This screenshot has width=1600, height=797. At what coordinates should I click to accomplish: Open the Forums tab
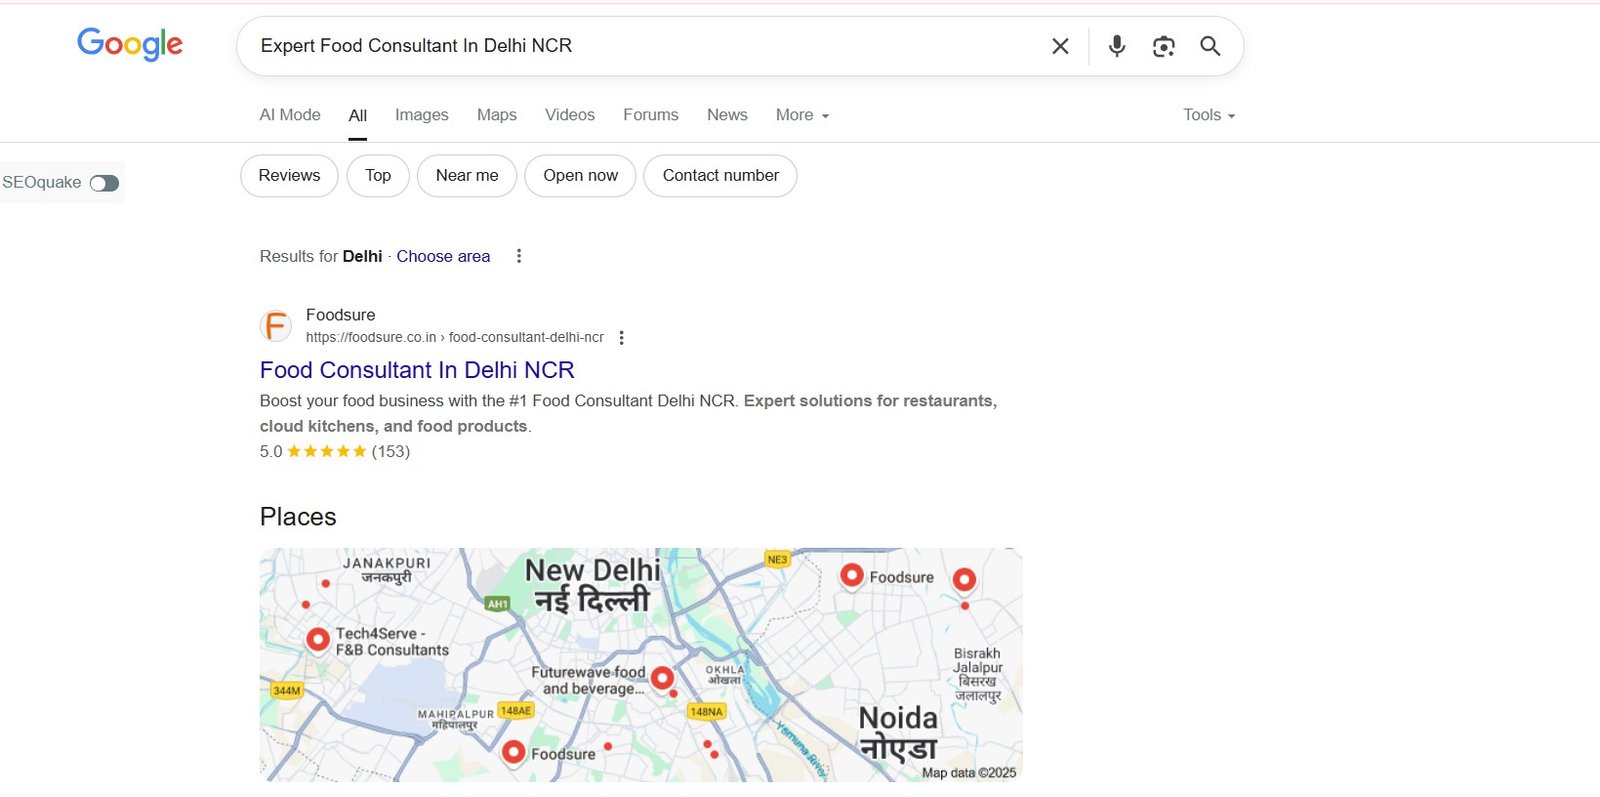pyautogui.click(x=651, y=115)
